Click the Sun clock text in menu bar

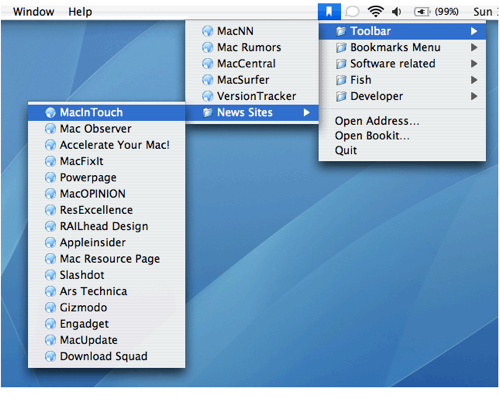[483, 12]
